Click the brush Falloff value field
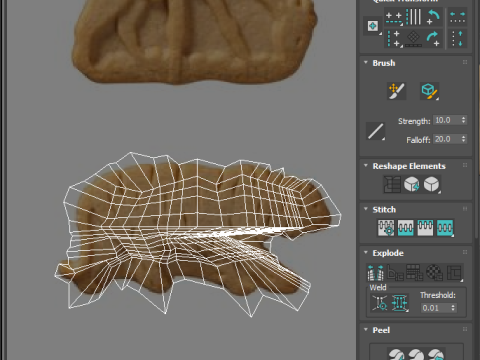This screenshot has height=360, width=480. 447,139
